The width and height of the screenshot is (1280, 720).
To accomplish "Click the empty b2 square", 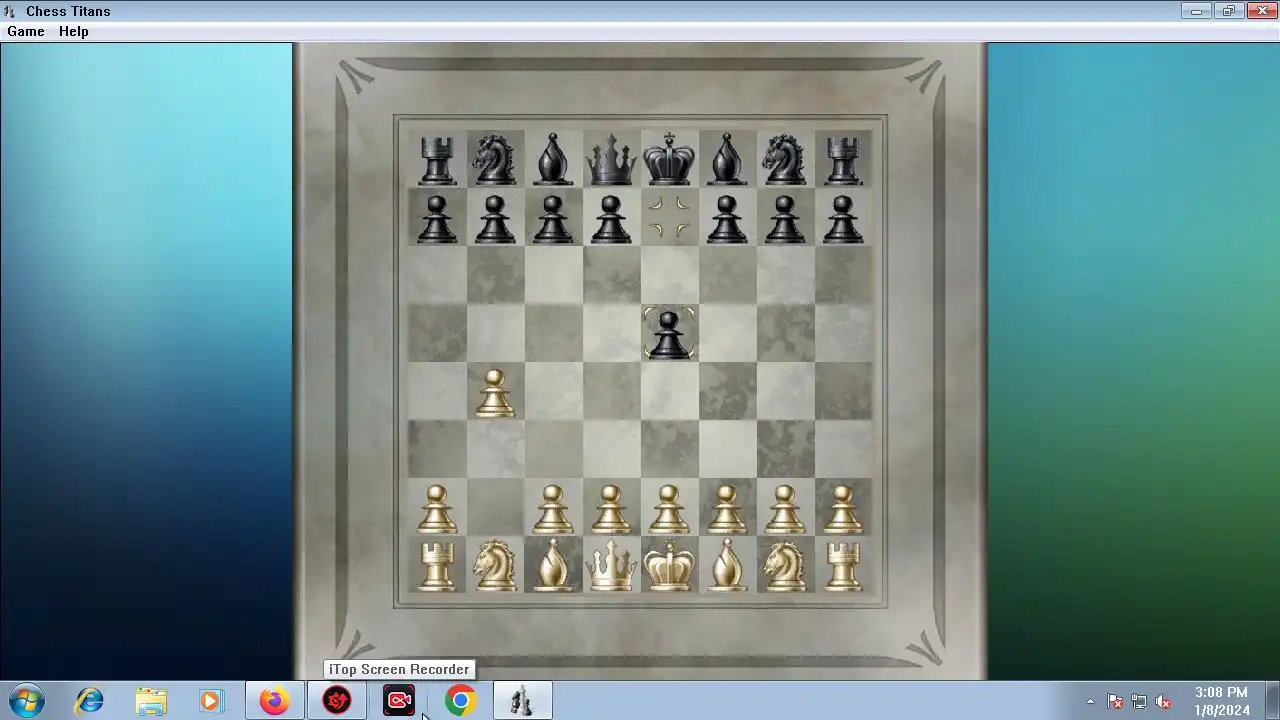I will pyautogui.click(x=495, y=508).
